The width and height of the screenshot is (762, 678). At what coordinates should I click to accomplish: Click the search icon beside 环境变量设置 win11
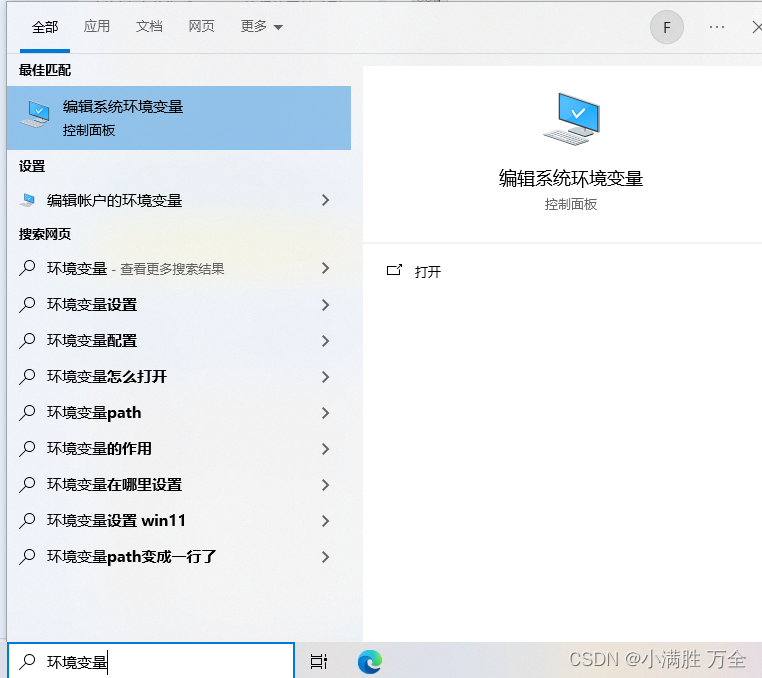pyautogui.click(x=27, y=521)
